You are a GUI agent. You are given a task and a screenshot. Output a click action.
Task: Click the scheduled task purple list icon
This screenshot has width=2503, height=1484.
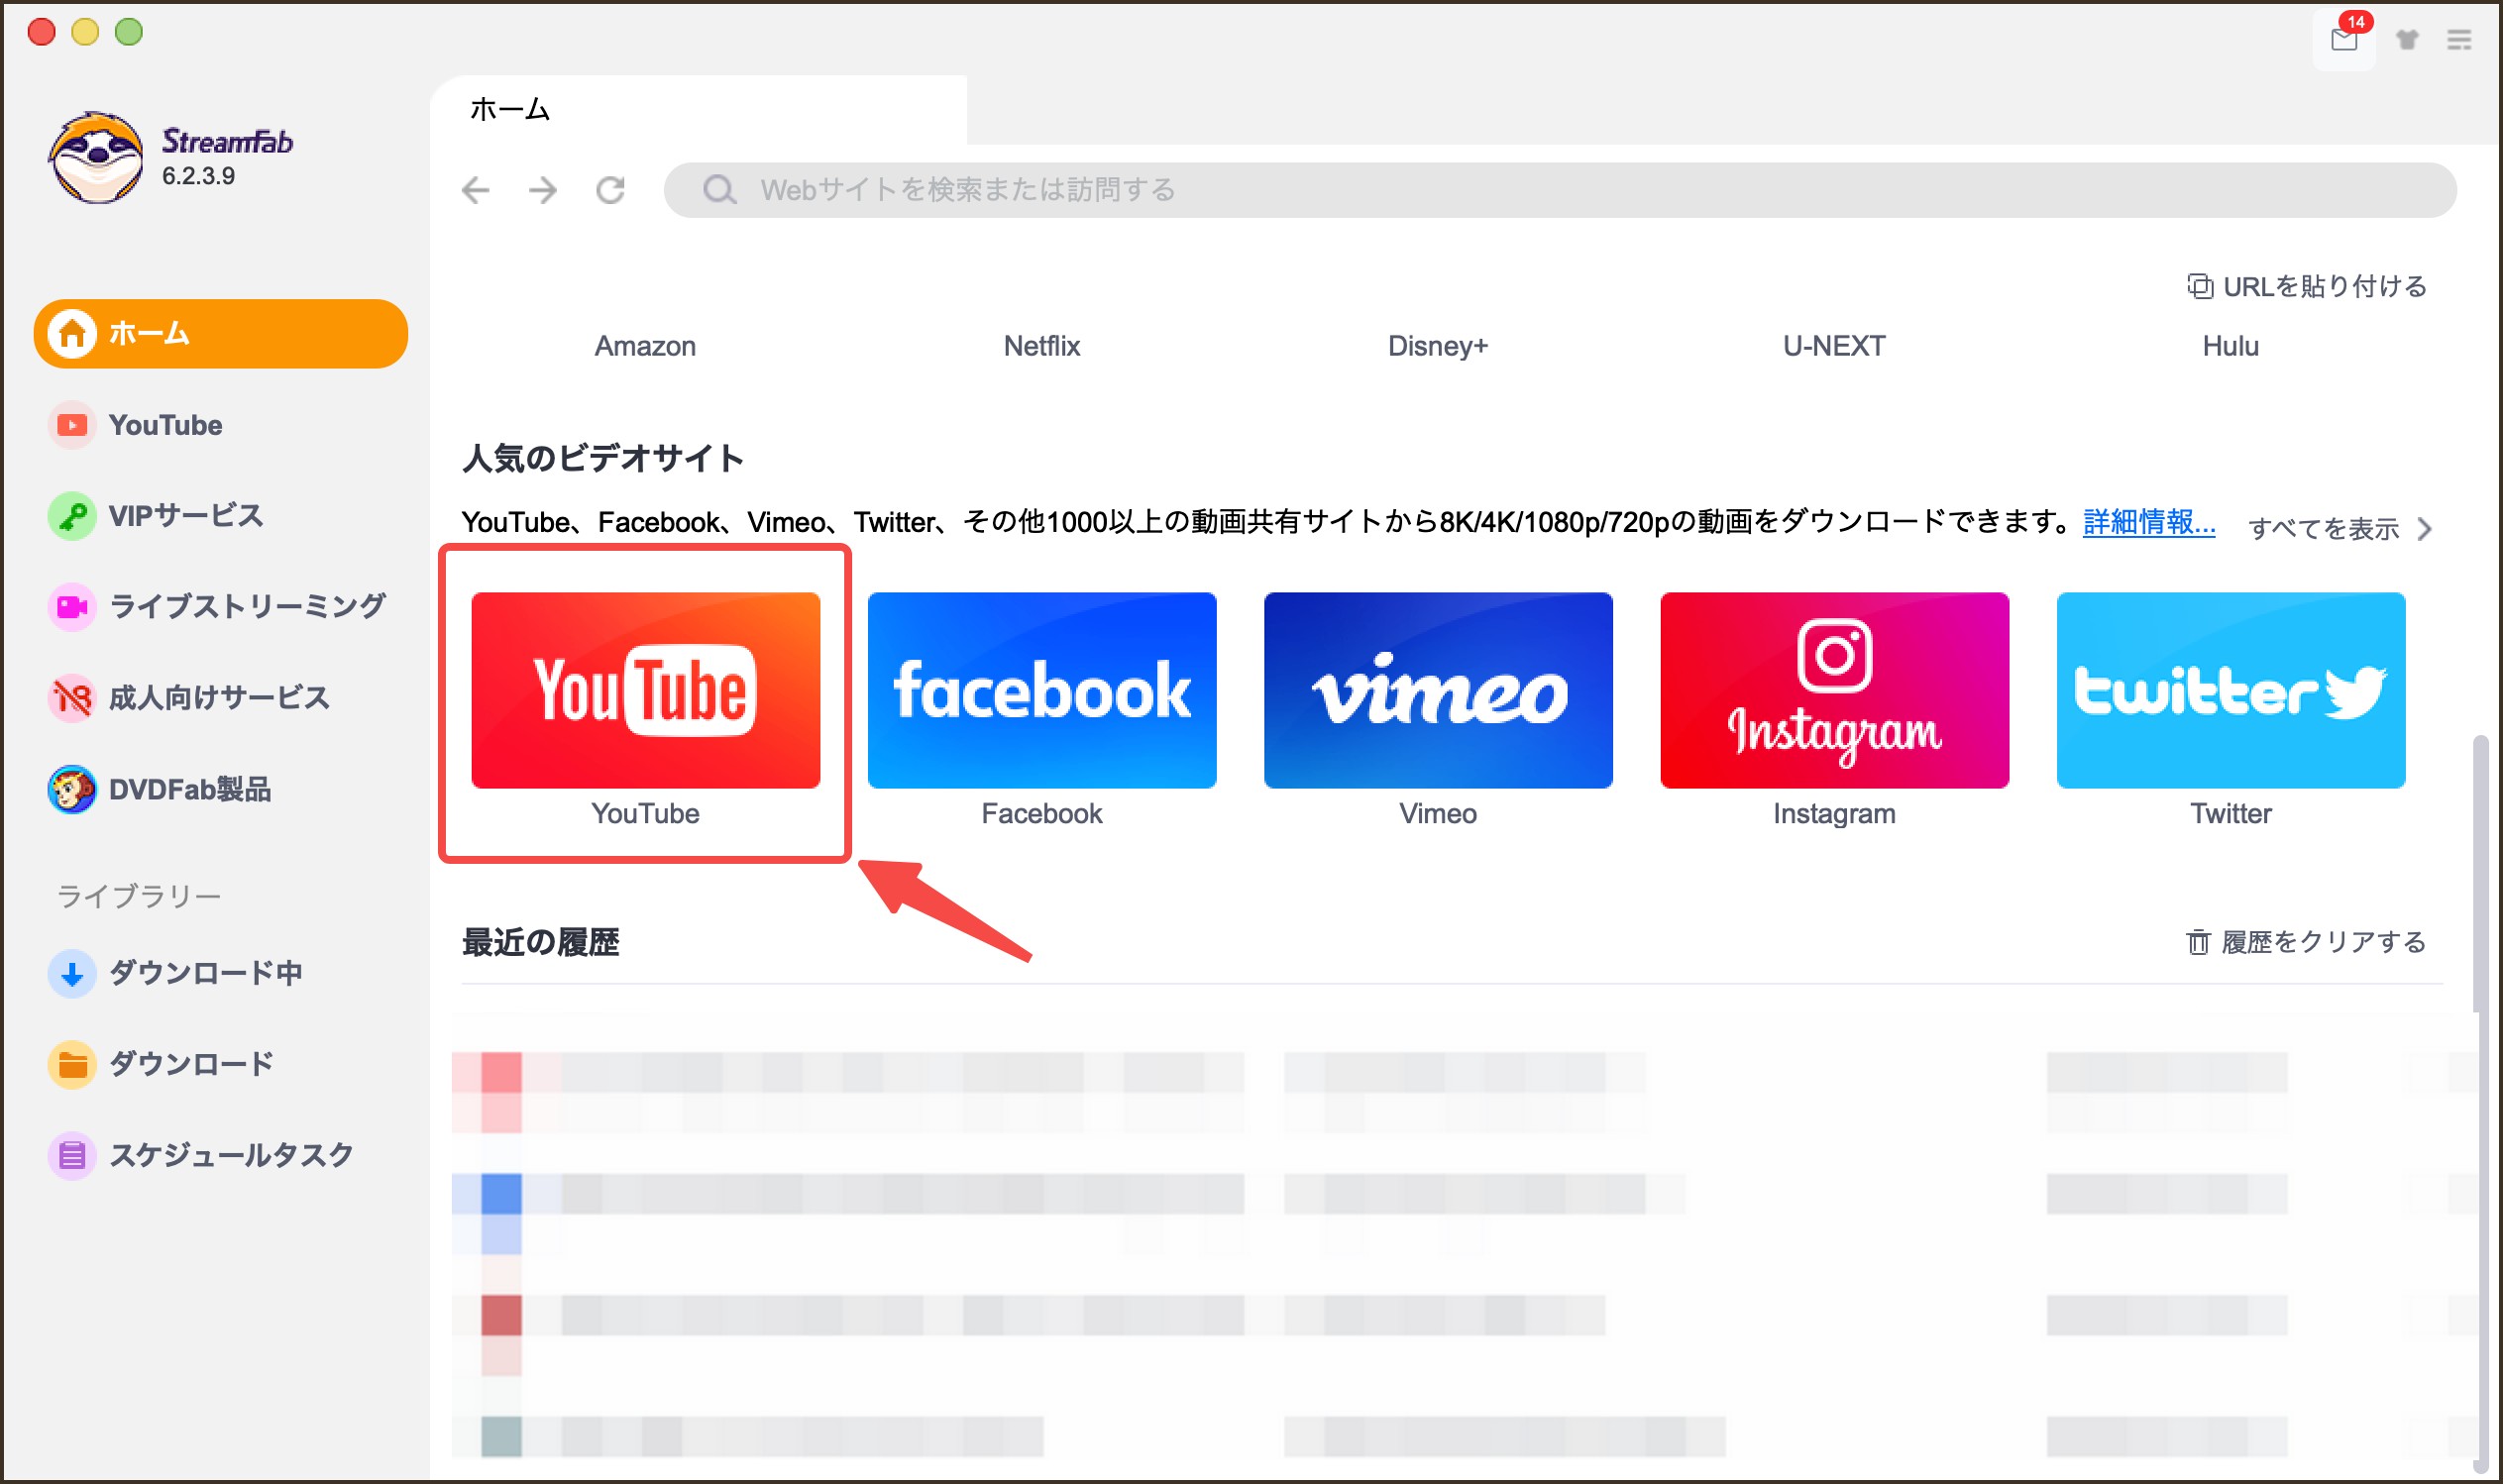click(x=72, y=1156)
